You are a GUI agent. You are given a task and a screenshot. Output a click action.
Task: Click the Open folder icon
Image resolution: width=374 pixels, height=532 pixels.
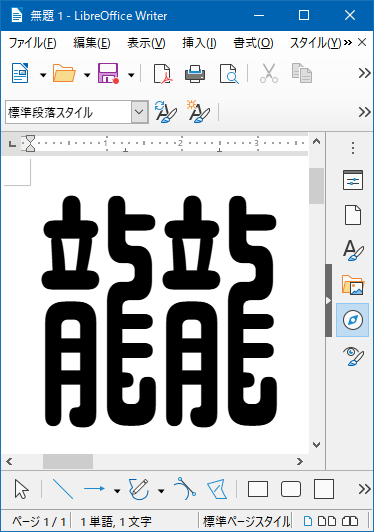pyautogui.click(x=64, y=73)
